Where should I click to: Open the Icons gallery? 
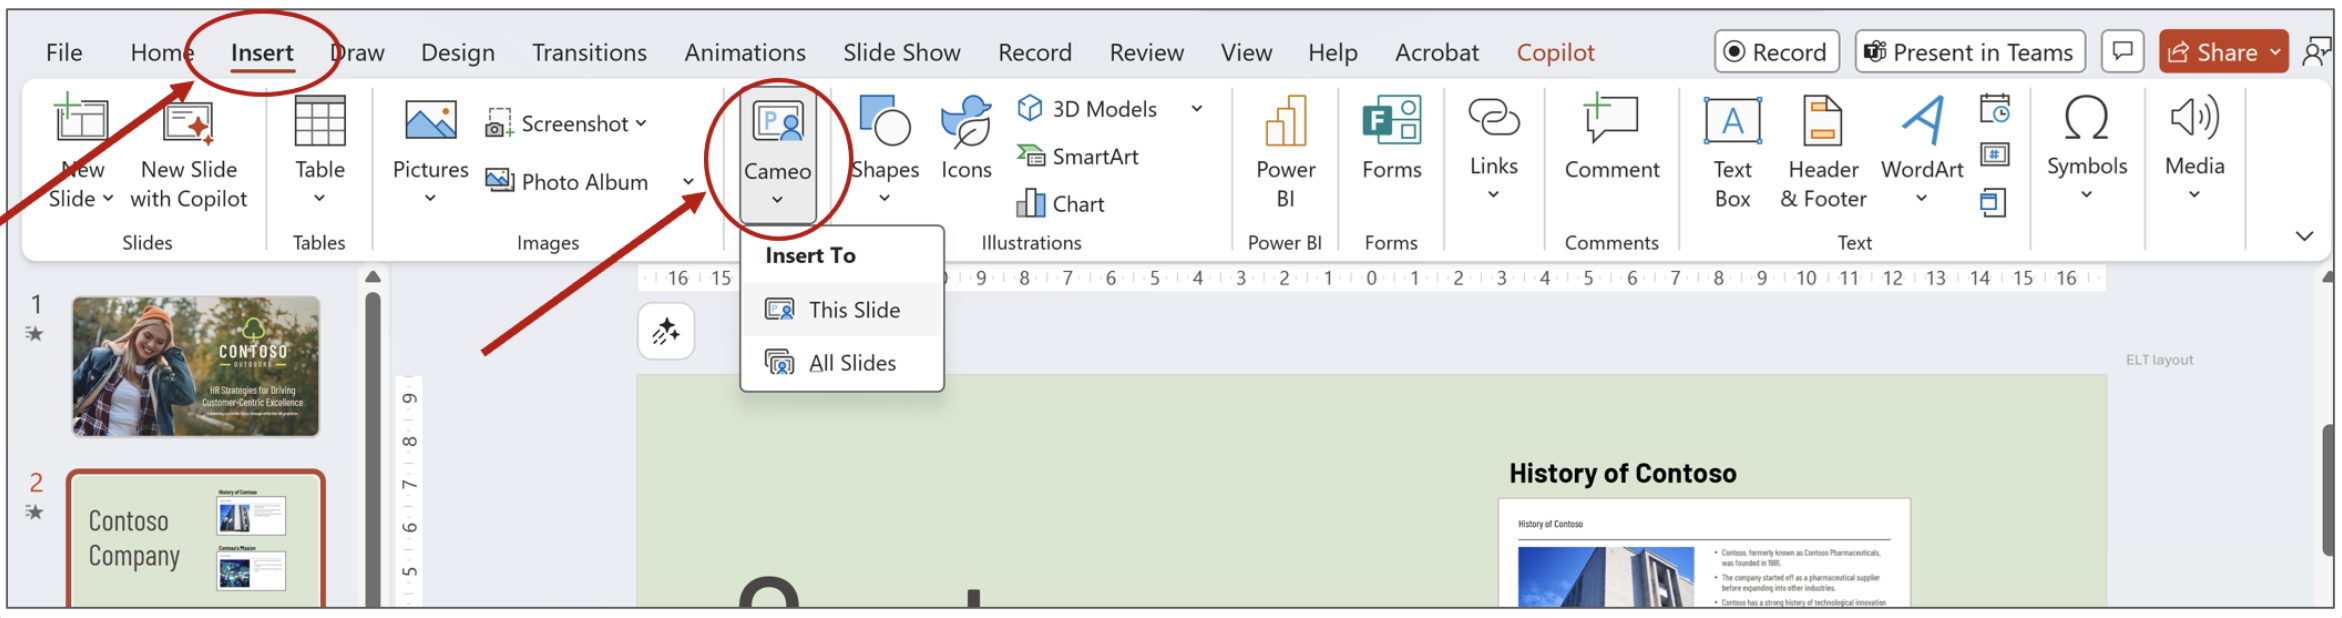point(966,139)
